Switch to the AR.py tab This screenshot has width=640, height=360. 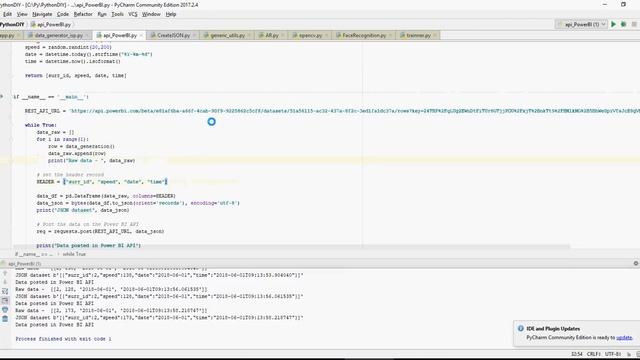click(x=271, y=36)
